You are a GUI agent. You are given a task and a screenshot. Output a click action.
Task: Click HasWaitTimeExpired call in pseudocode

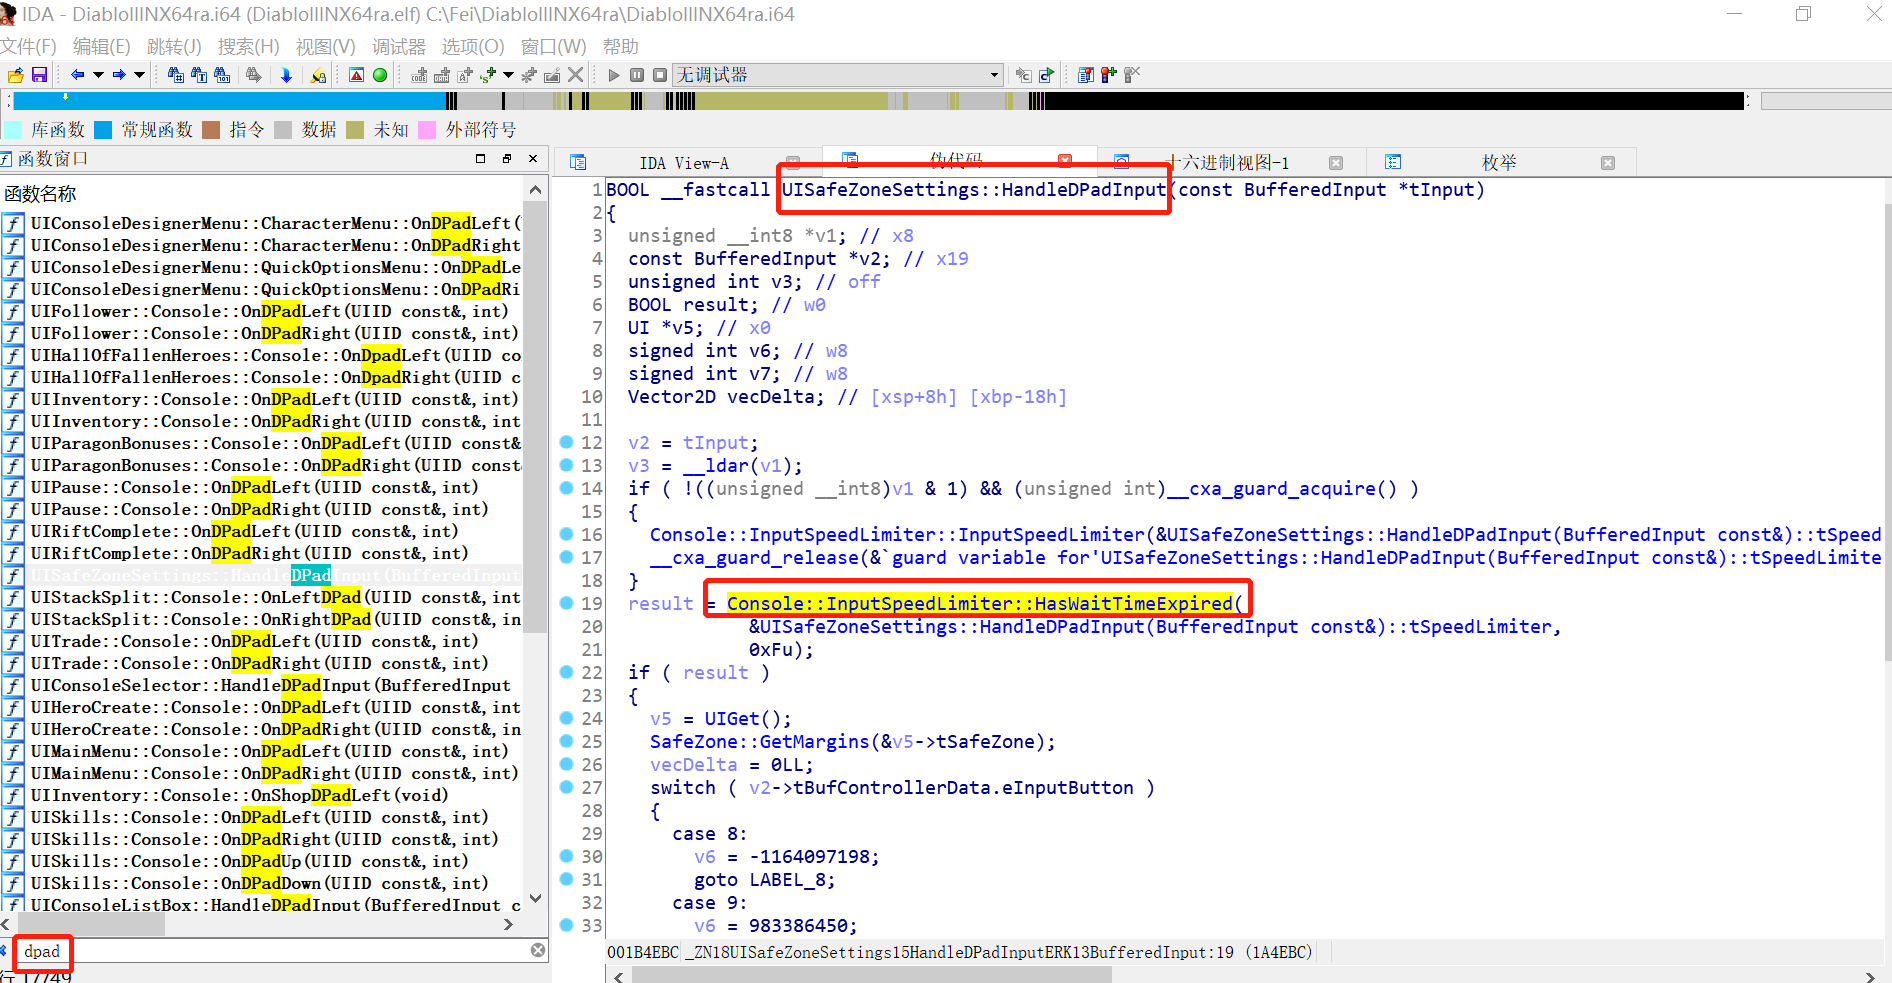[x=980, y=603]
